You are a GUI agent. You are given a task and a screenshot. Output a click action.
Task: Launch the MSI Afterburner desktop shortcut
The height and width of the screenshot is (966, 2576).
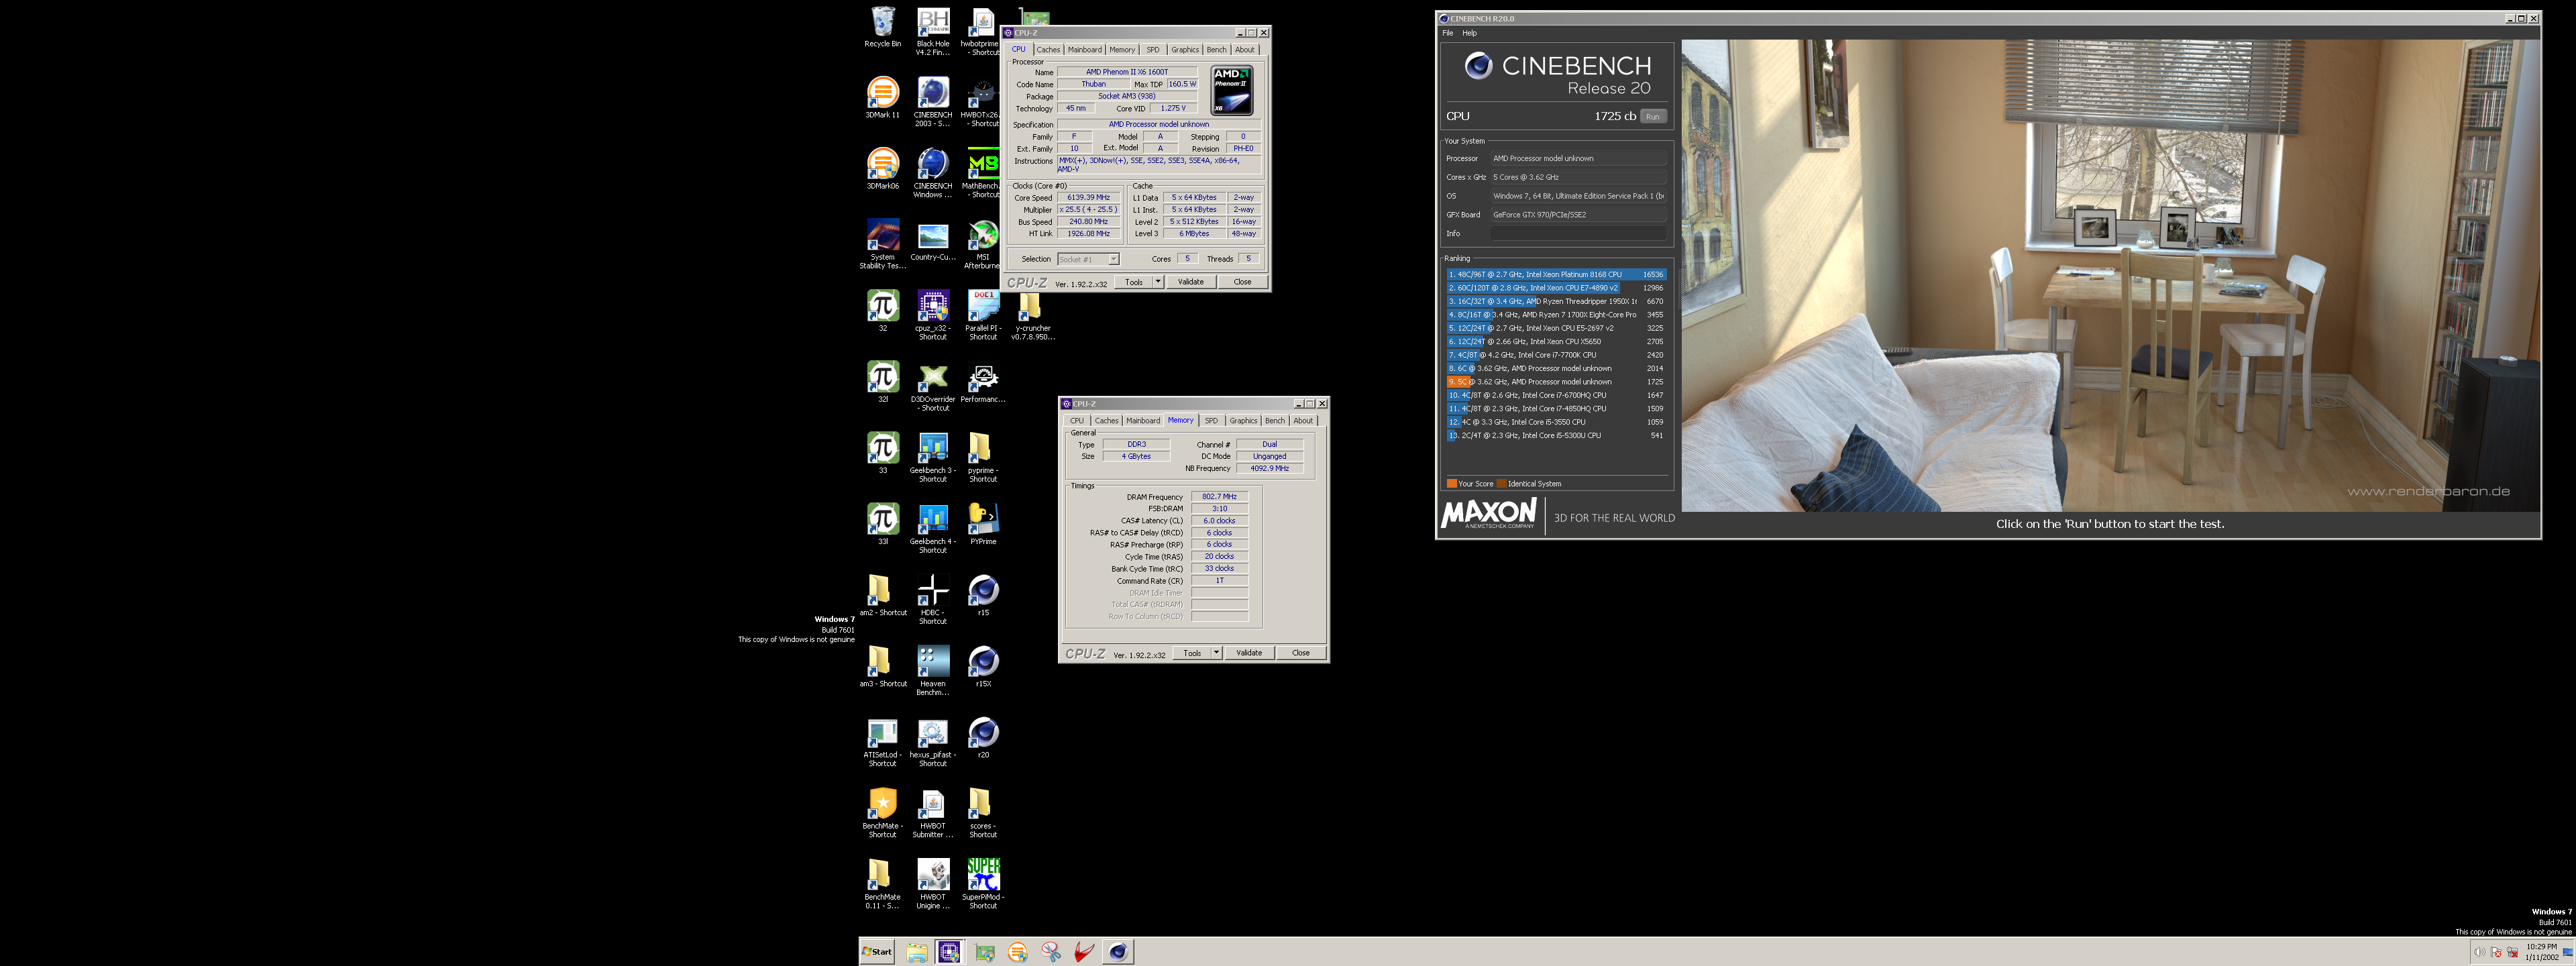[982, 244]
